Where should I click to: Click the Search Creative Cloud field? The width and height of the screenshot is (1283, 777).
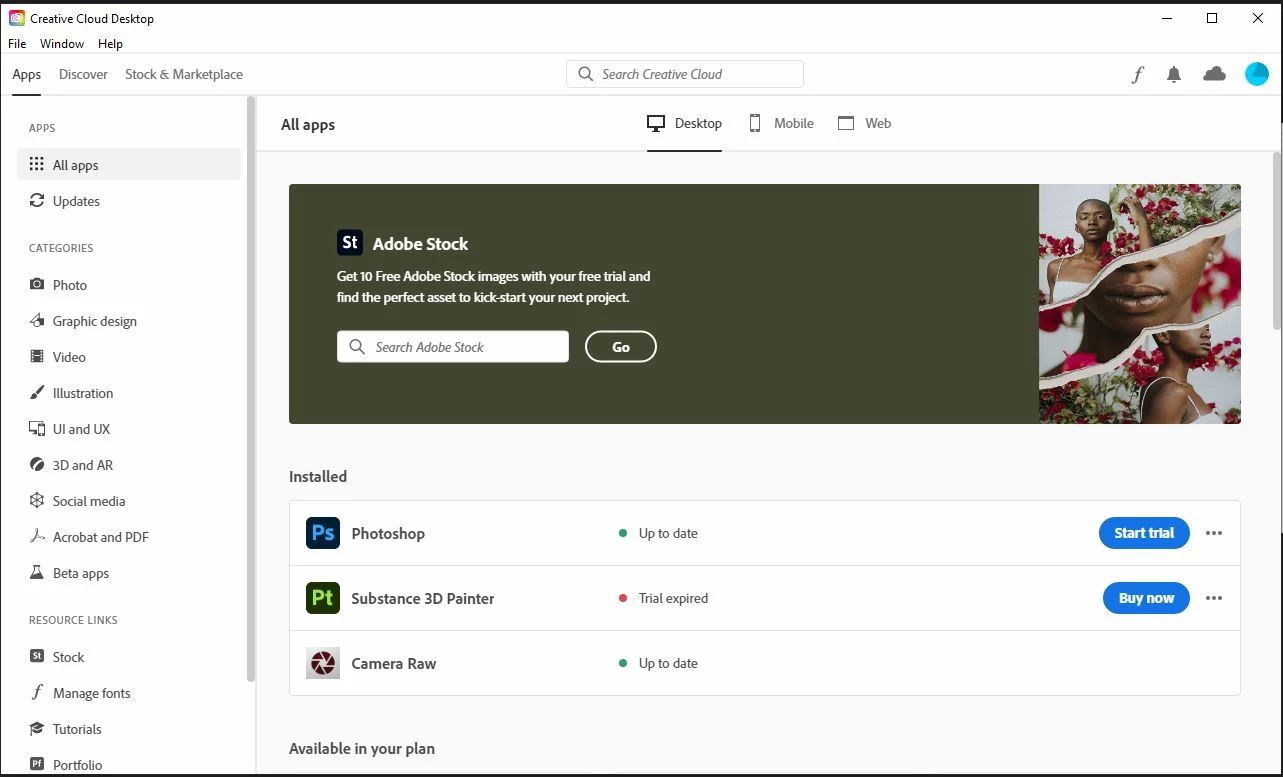[685, 74]
